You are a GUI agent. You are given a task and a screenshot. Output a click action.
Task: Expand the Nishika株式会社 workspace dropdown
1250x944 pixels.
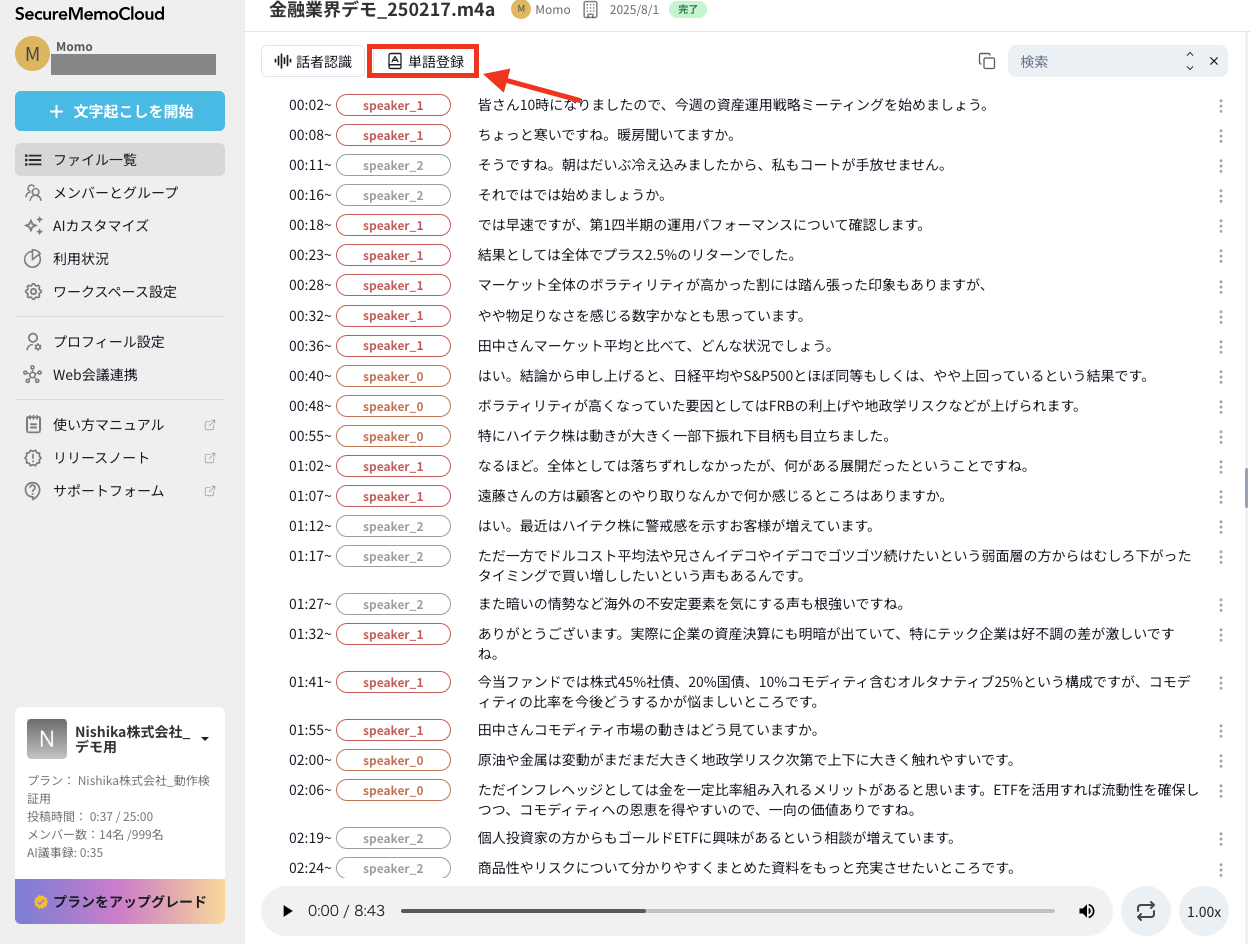(205, 739)
